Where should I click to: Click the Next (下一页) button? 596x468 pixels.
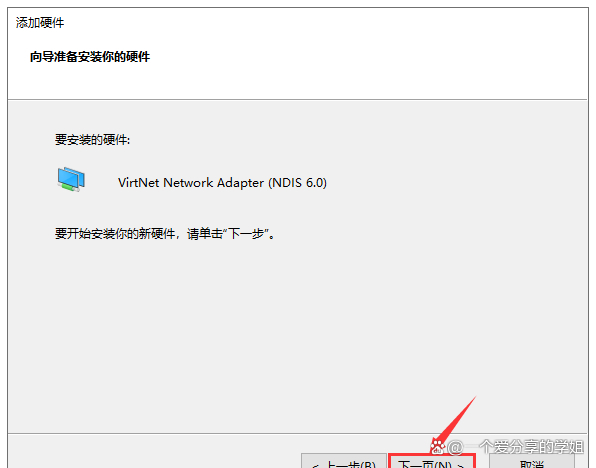pos(432,462)
